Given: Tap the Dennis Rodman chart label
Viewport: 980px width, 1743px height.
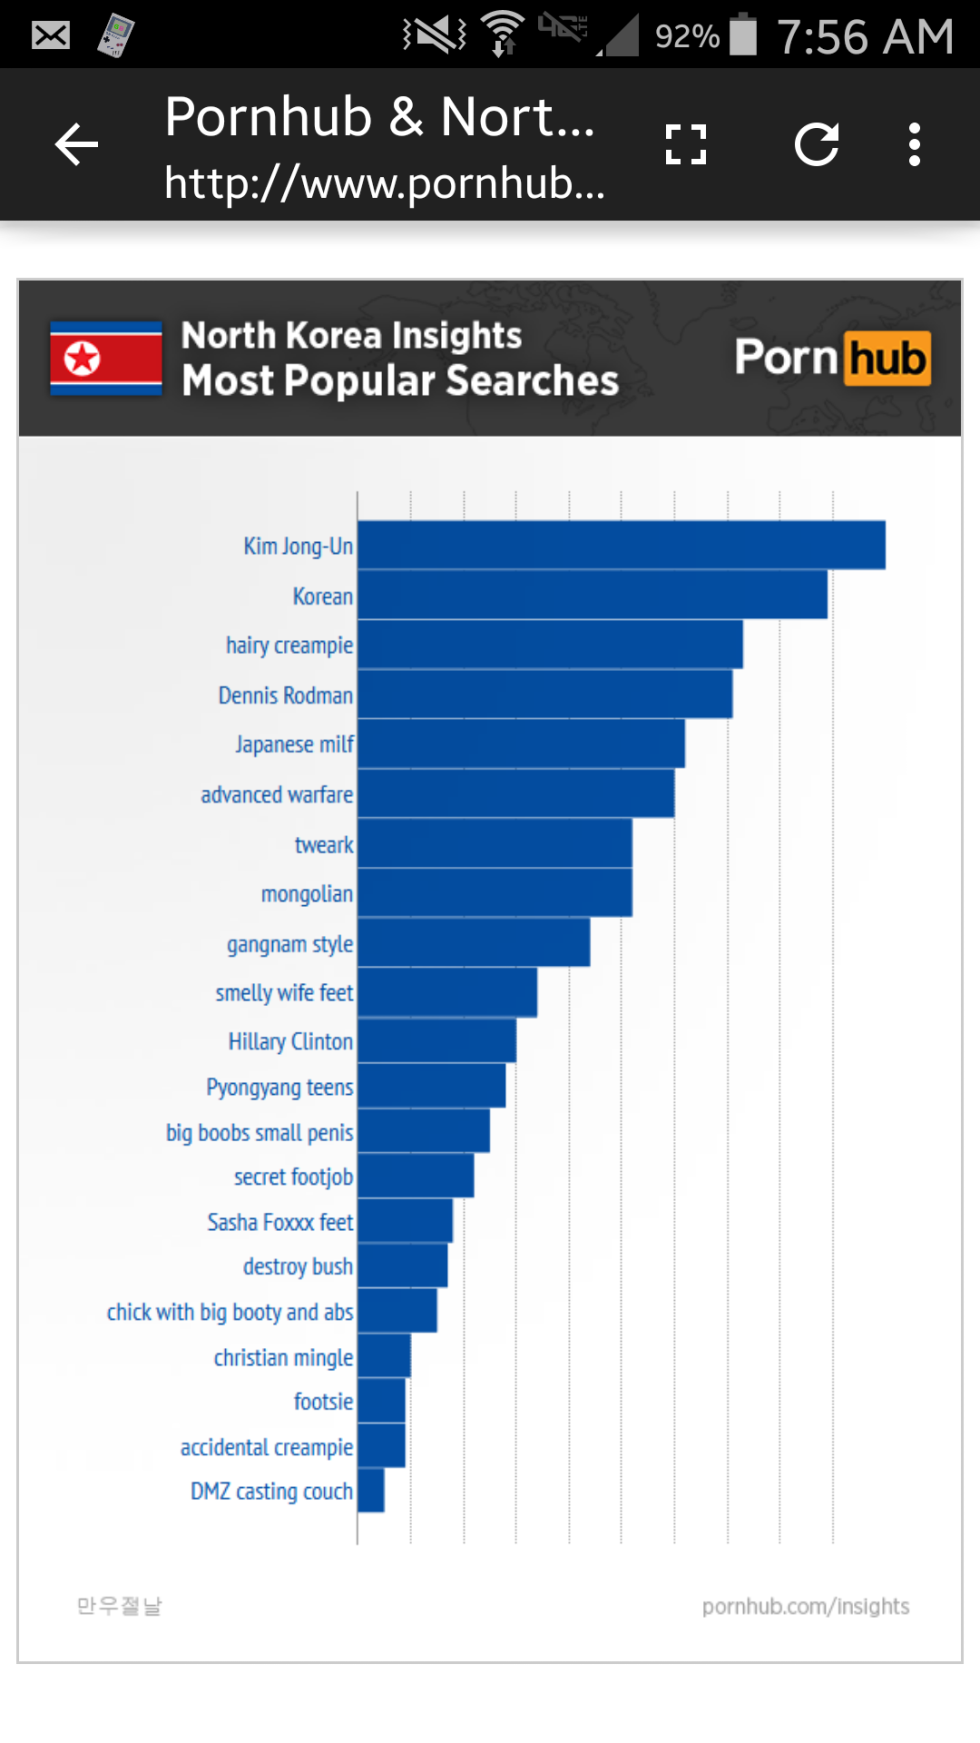Looking at the screenshot, I should tap(286, 695).
